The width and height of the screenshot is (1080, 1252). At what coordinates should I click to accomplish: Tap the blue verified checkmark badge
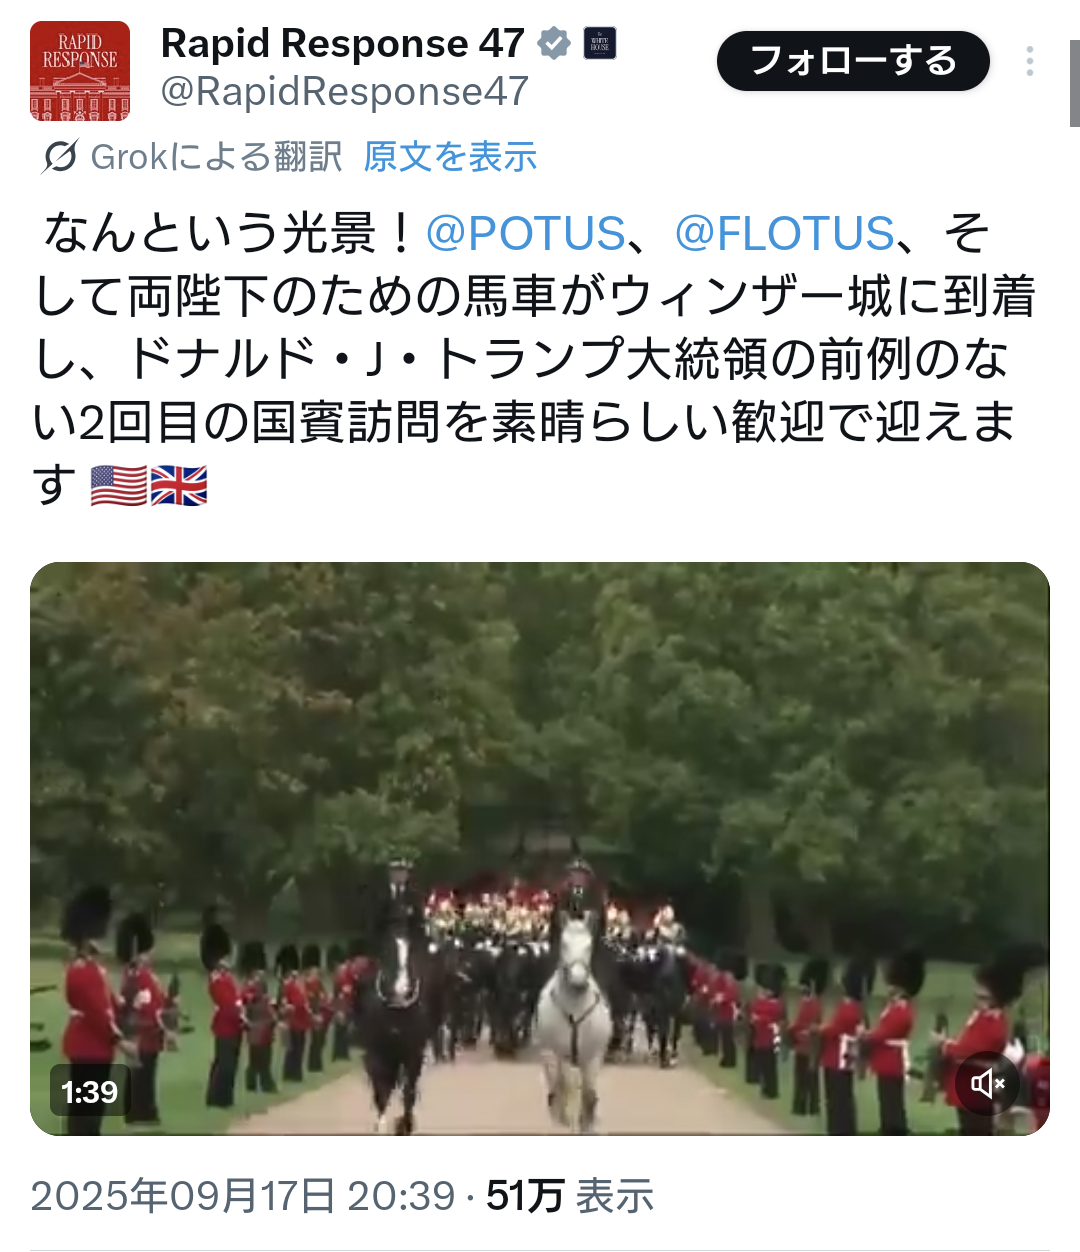point(554,44)
